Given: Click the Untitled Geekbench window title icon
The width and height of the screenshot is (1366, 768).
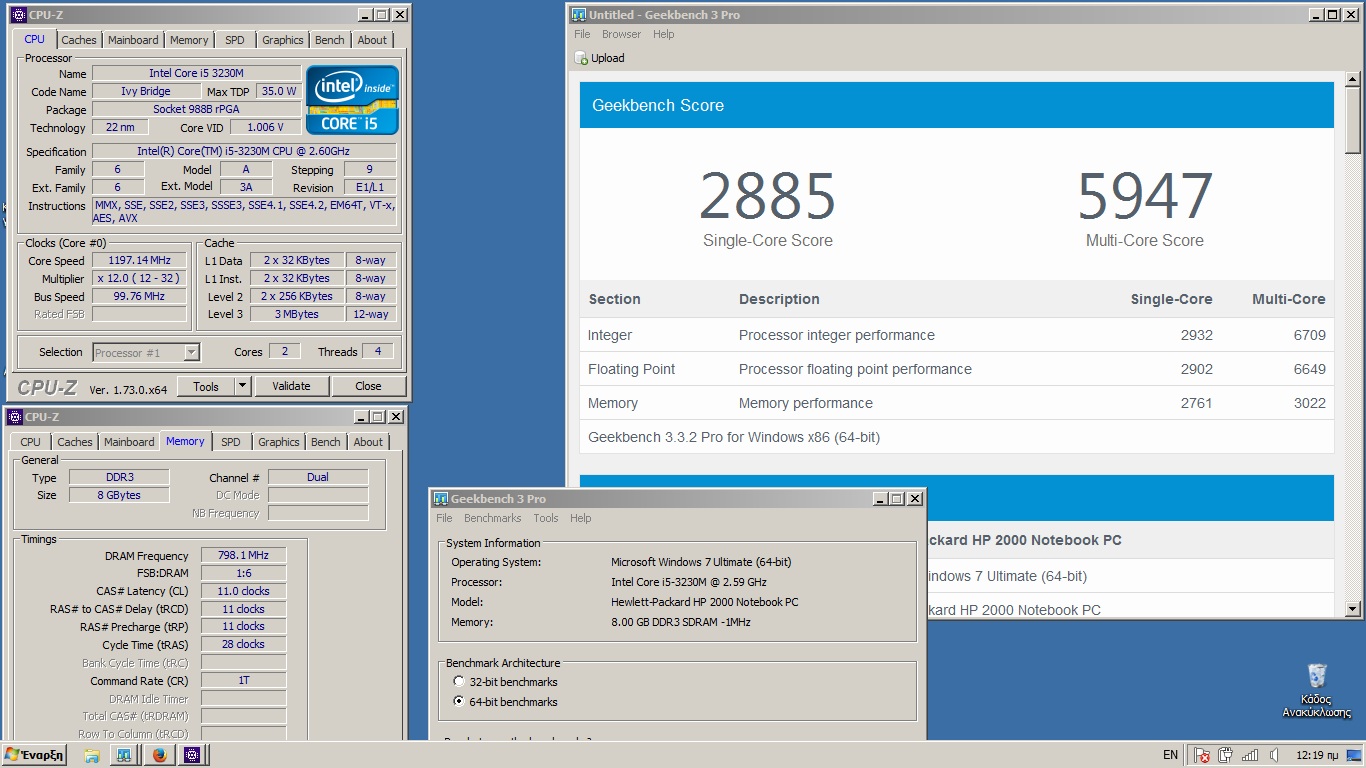Looking at the screenshot, I should (578, 15).
